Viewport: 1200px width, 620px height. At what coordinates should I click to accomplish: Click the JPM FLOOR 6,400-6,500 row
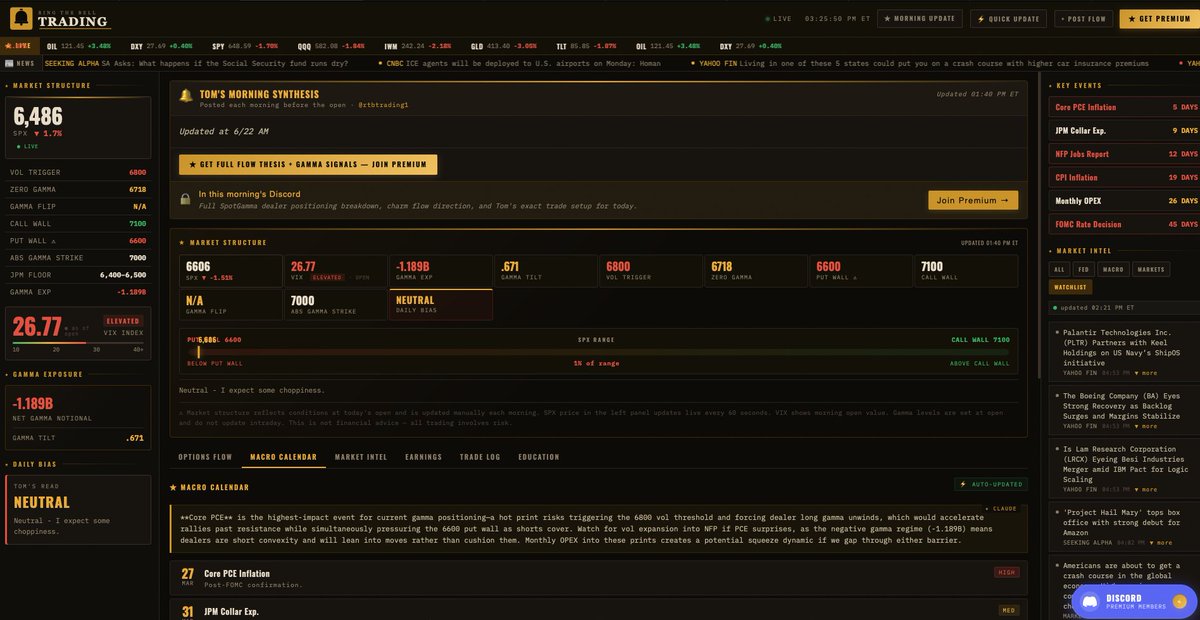pos(77,274)
